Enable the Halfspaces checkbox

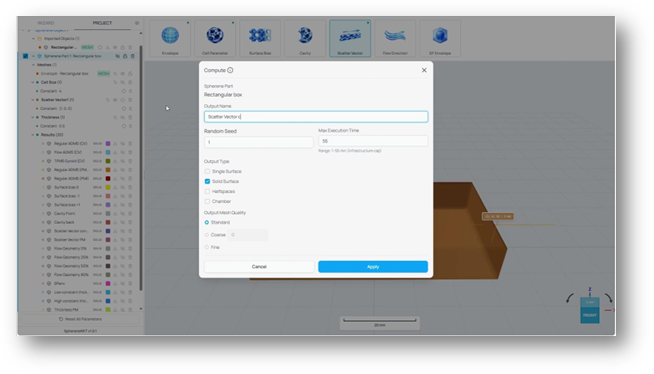click(207, 191)
